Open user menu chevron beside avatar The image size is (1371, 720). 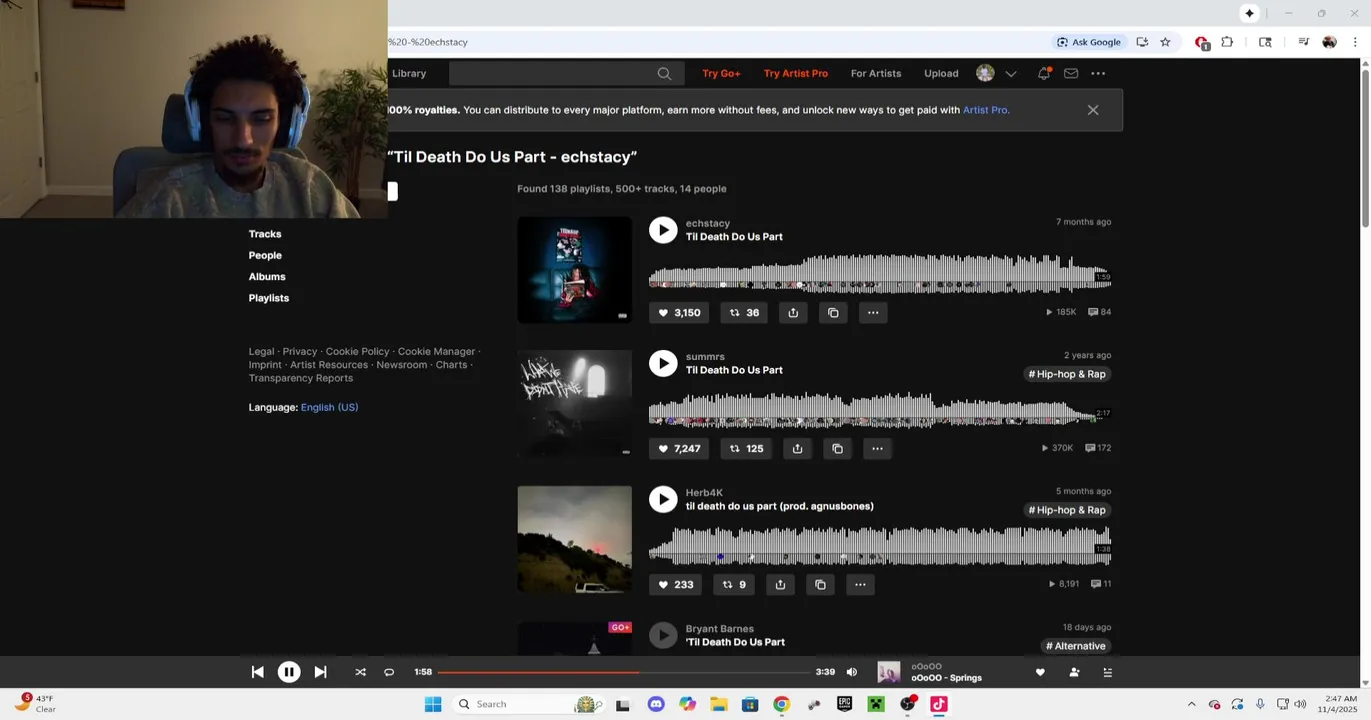tap(1011, 74)
